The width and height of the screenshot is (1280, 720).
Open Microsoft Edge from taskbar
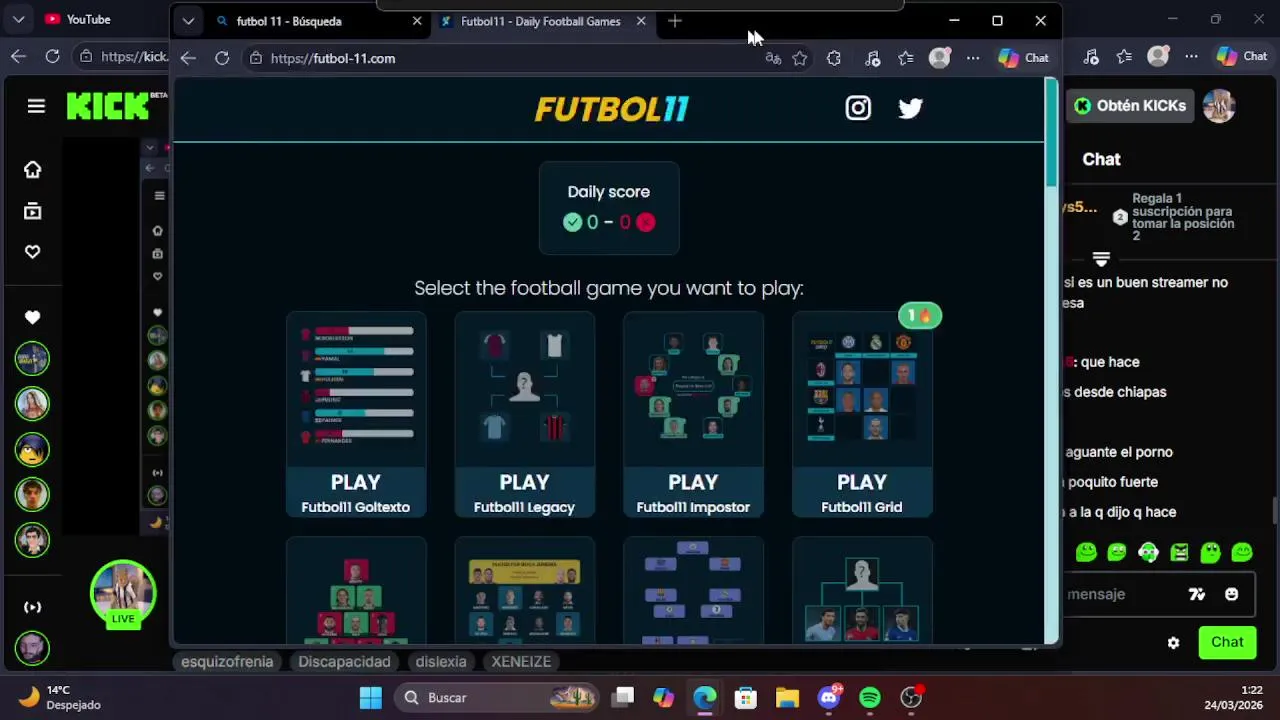point(705,697)
